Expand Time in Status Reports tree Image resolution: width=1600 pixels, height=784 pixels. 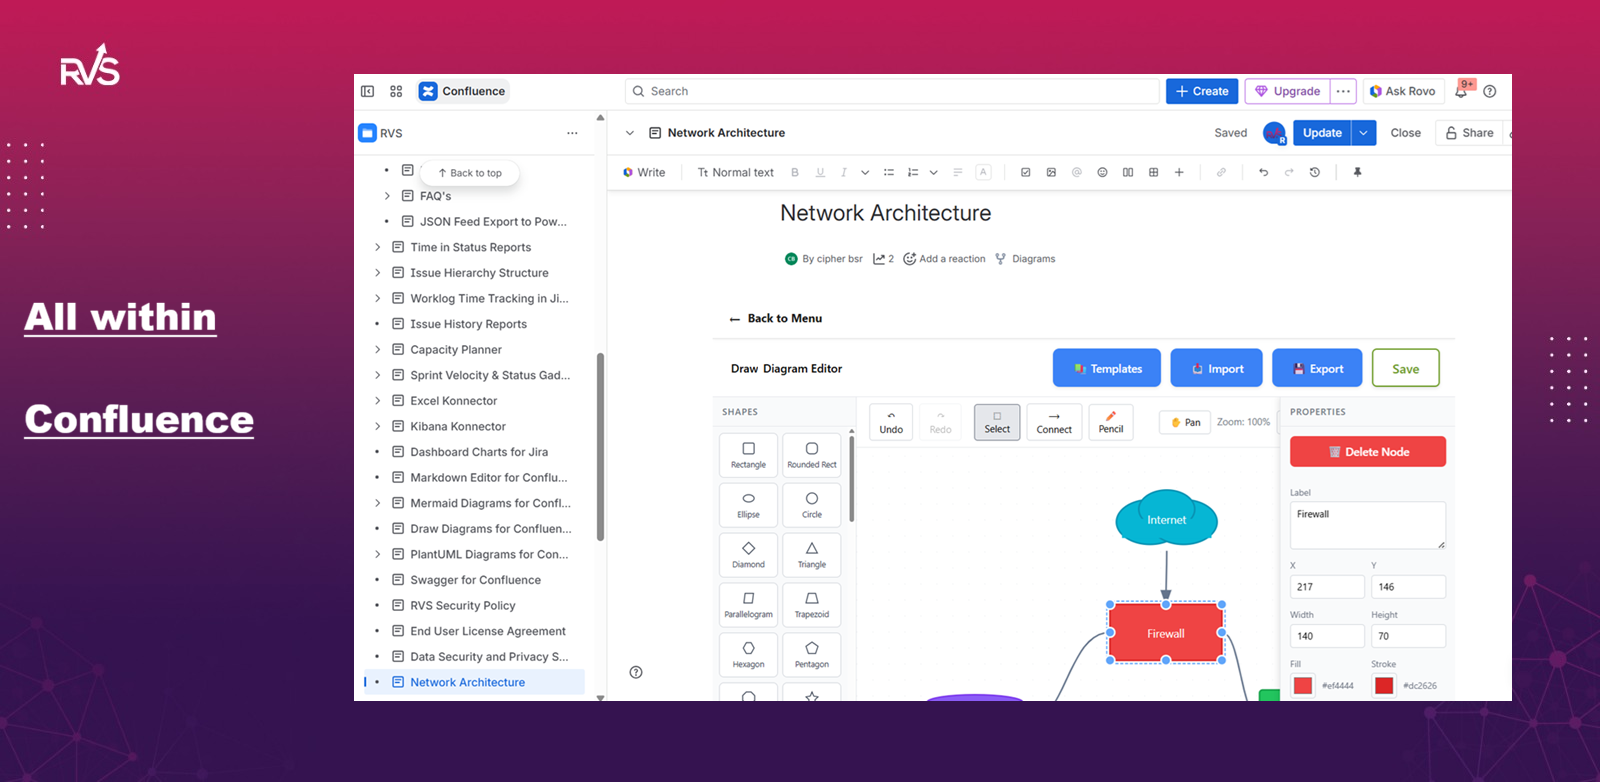[x=377, y=247]
